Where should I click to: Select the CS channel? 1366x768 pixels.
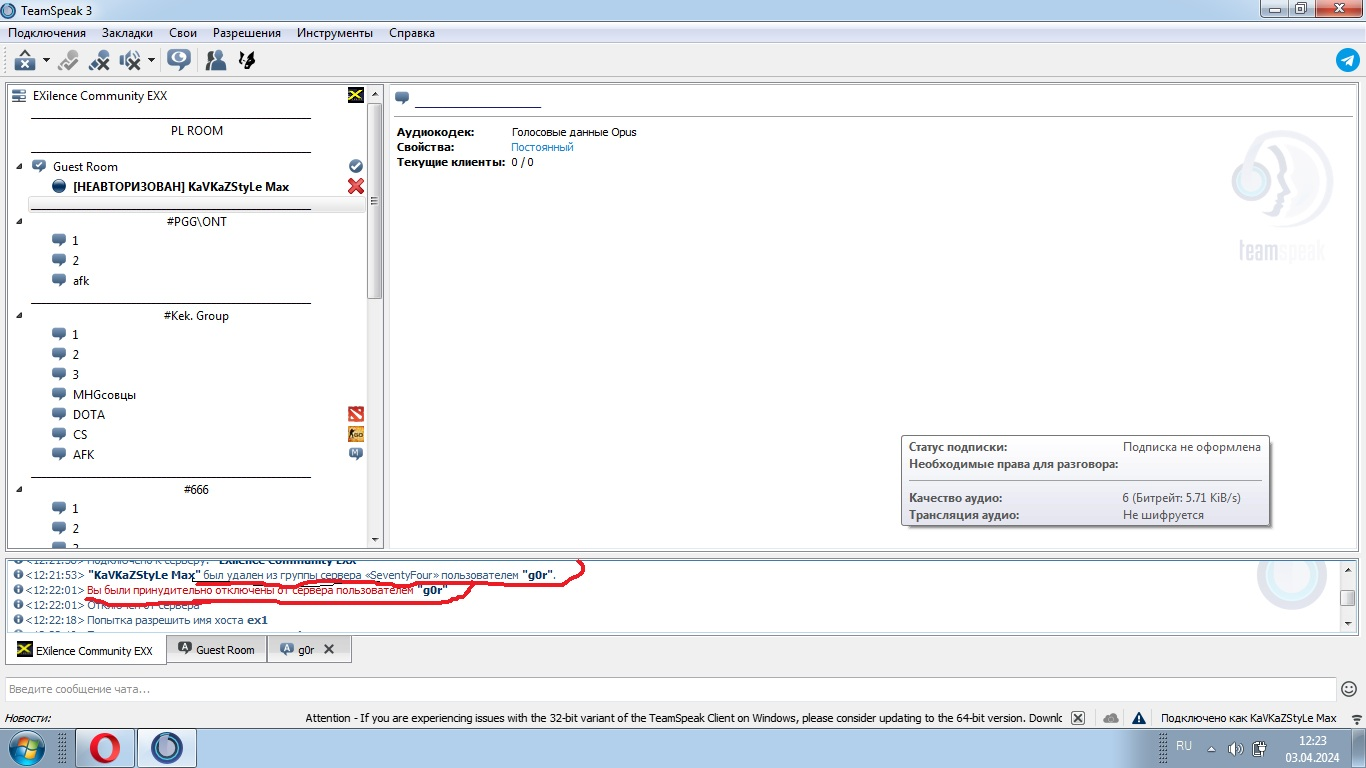80,435
